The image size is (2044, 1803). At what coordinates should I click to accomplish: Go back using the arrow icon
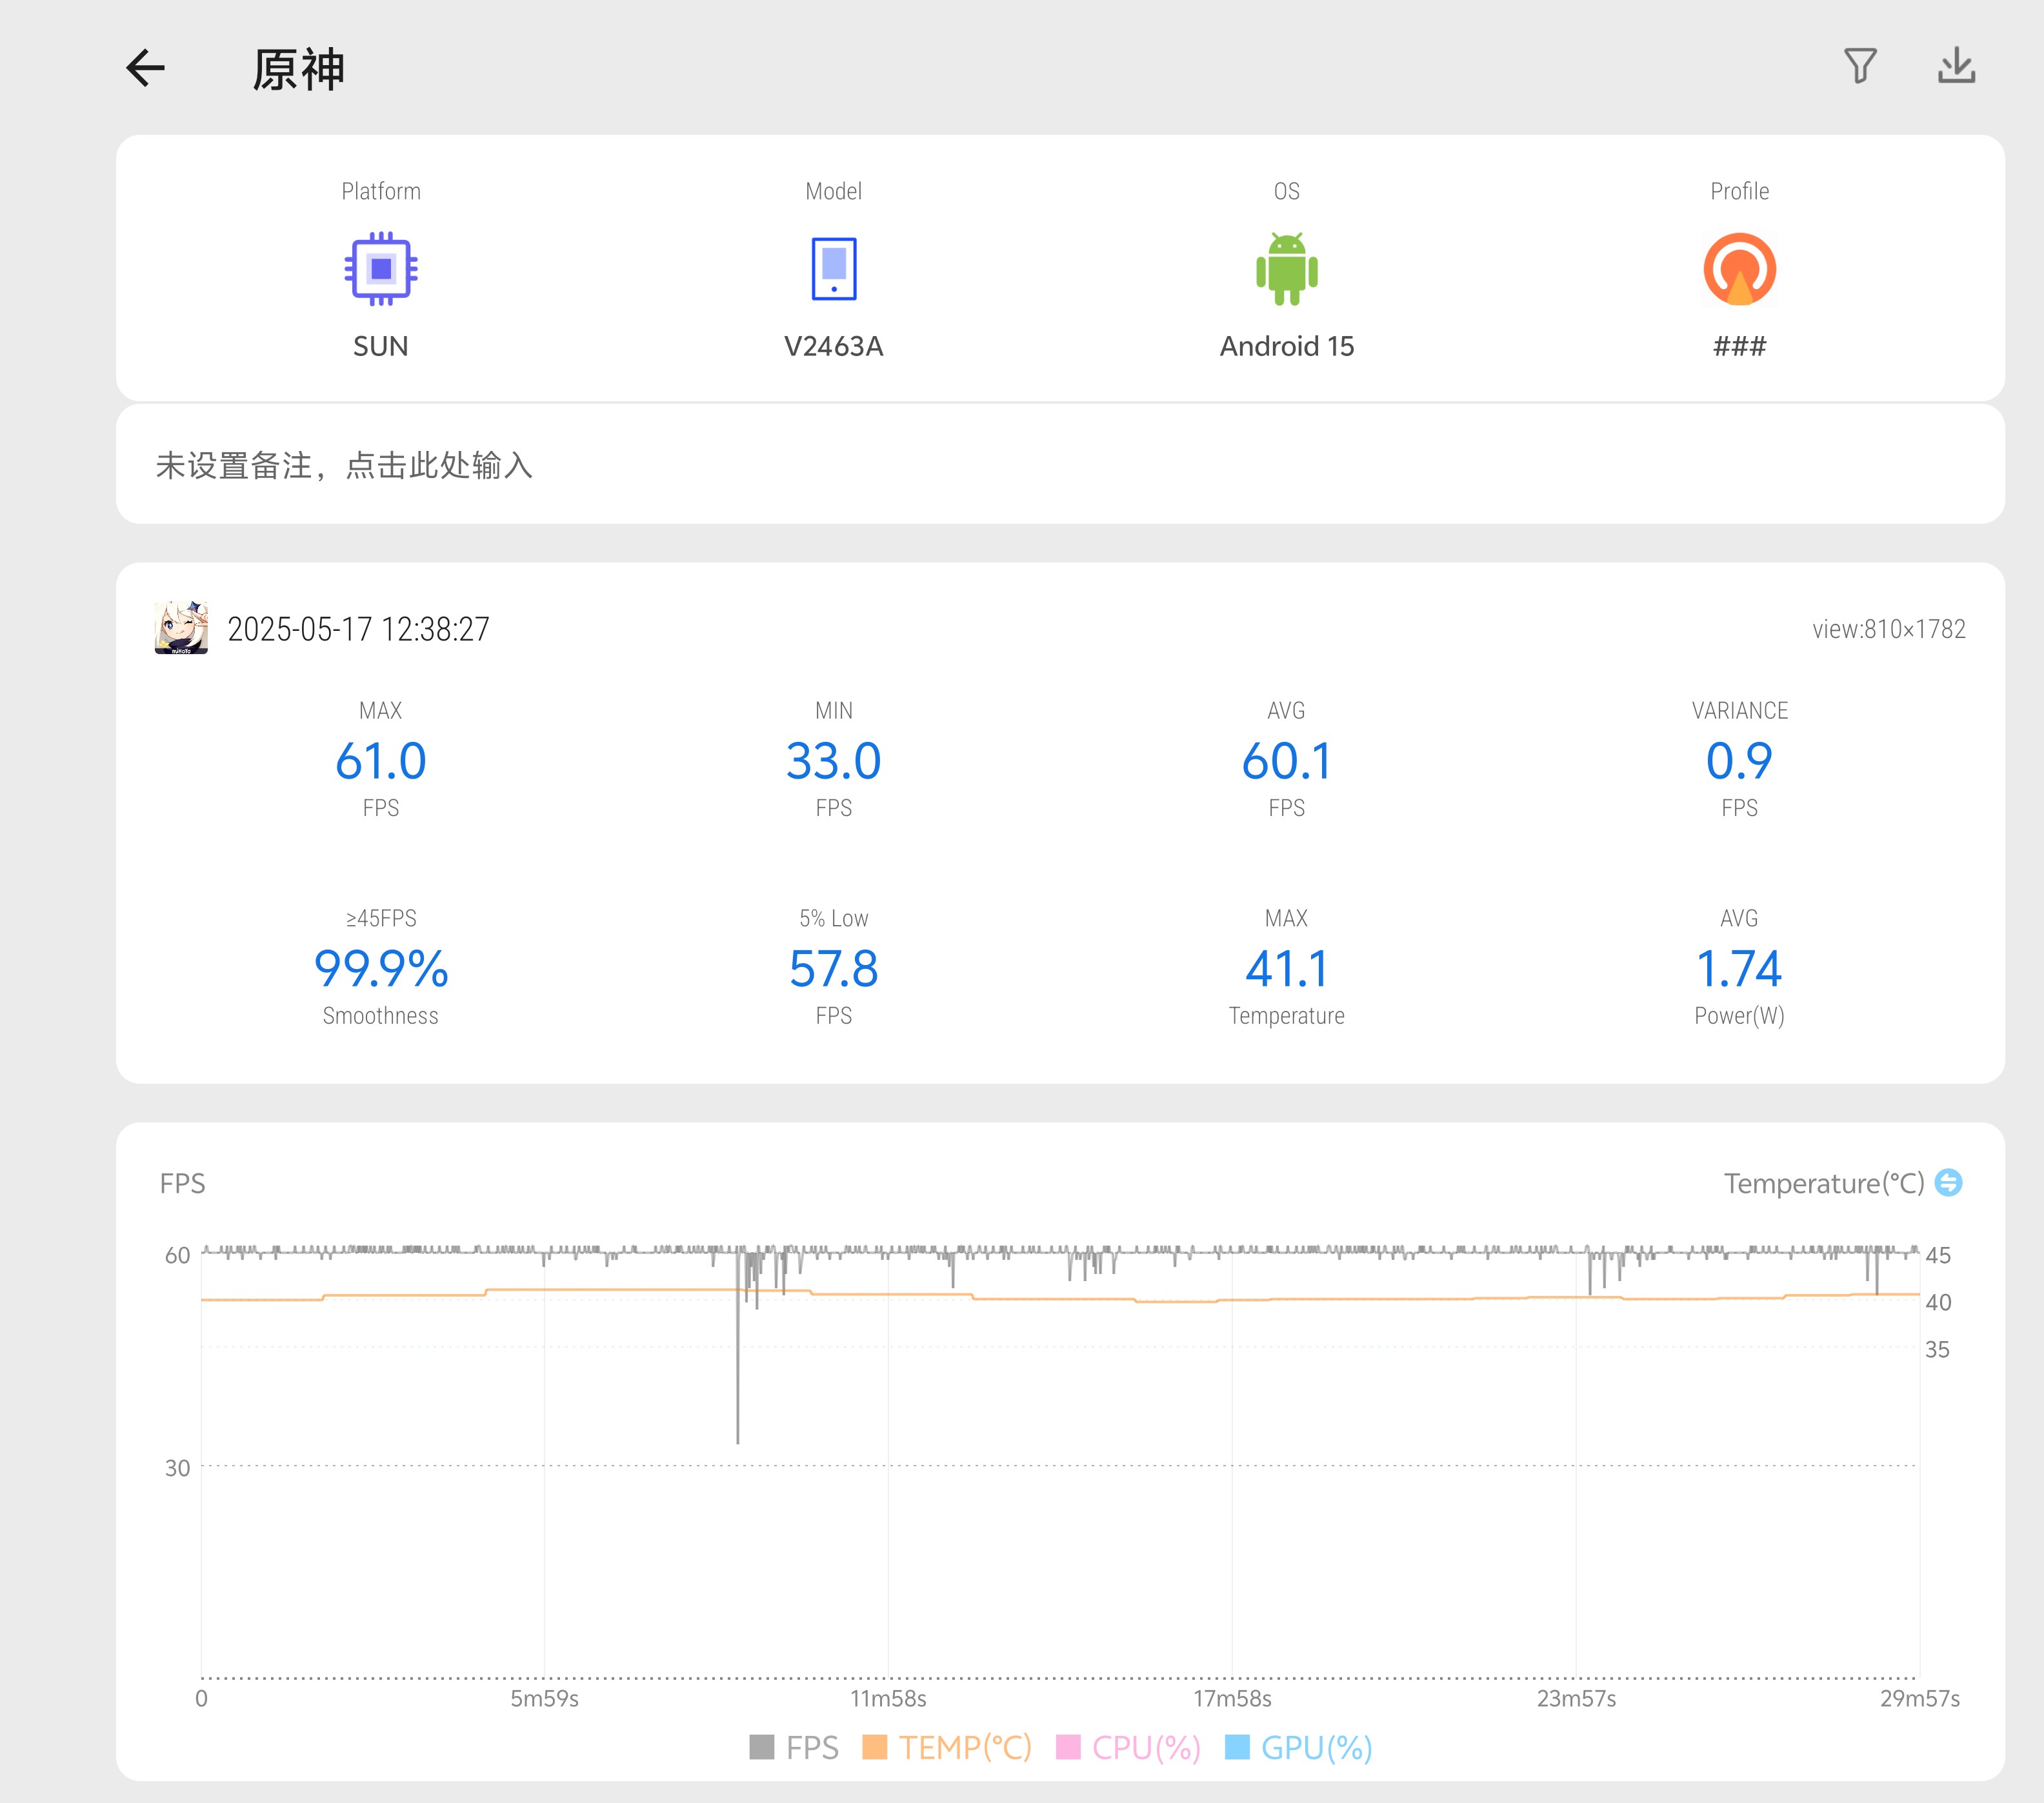click(x=145, y=68)
